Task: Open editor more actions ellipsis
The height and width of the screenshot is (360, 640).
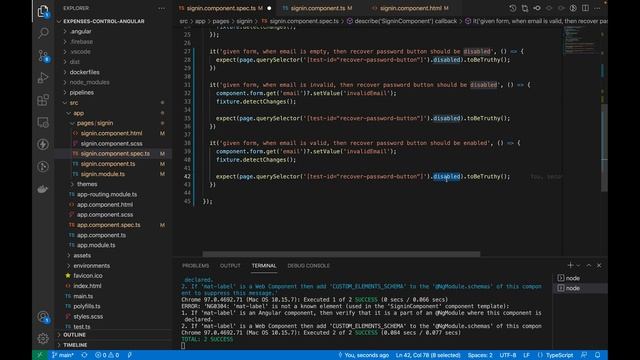Action: 598,8
